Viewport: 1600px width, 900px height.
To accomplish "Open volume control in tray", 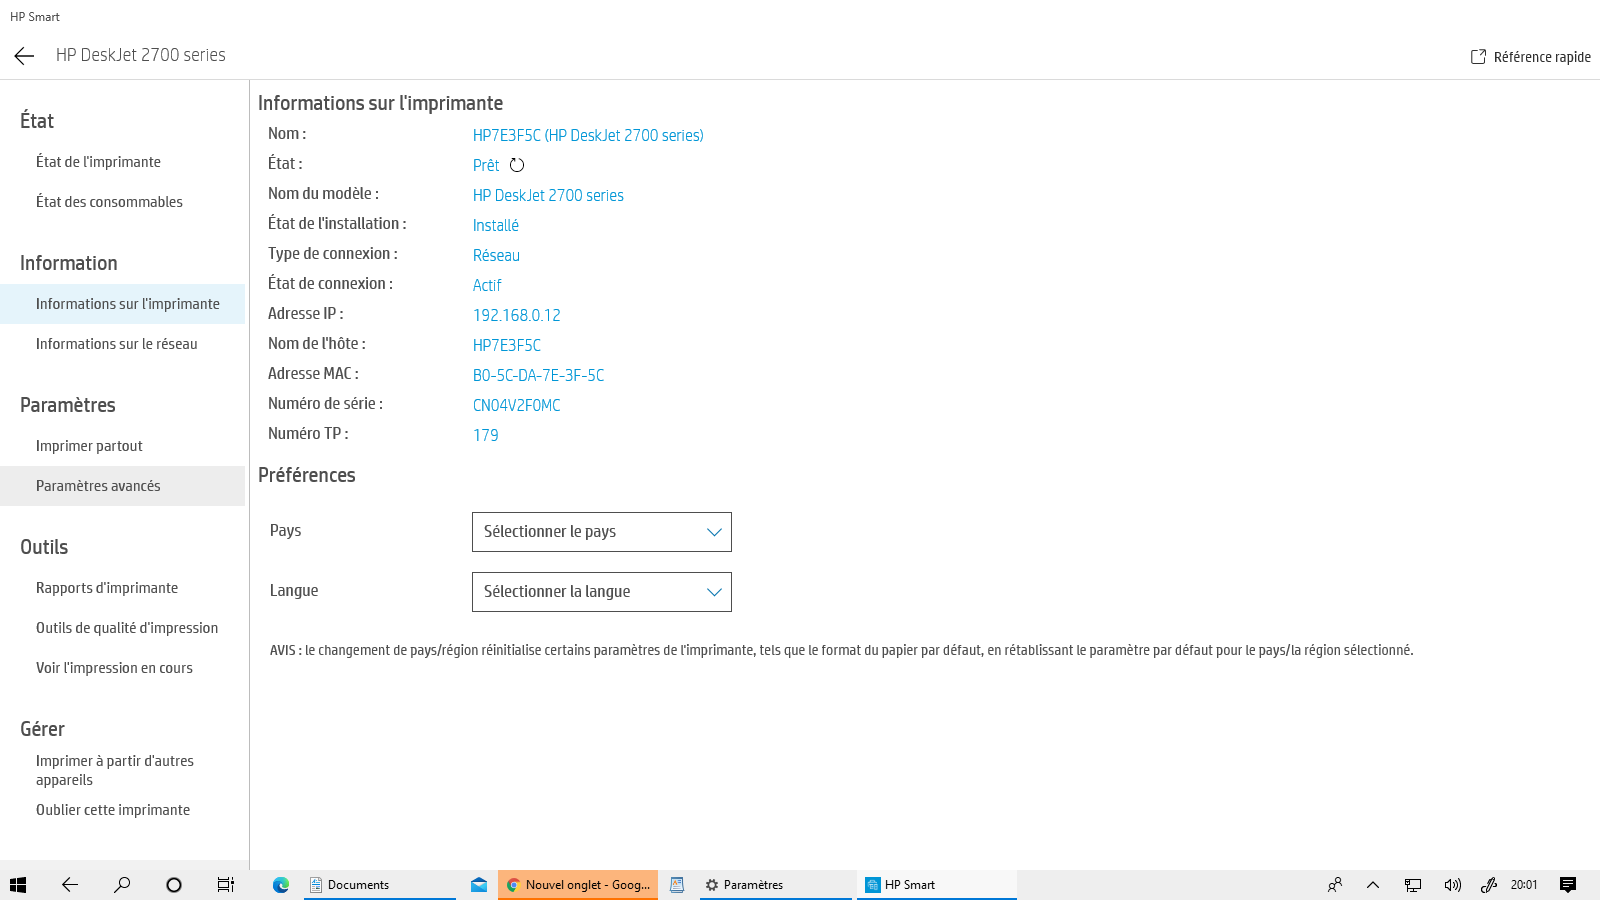I will tap(1452, 885).
